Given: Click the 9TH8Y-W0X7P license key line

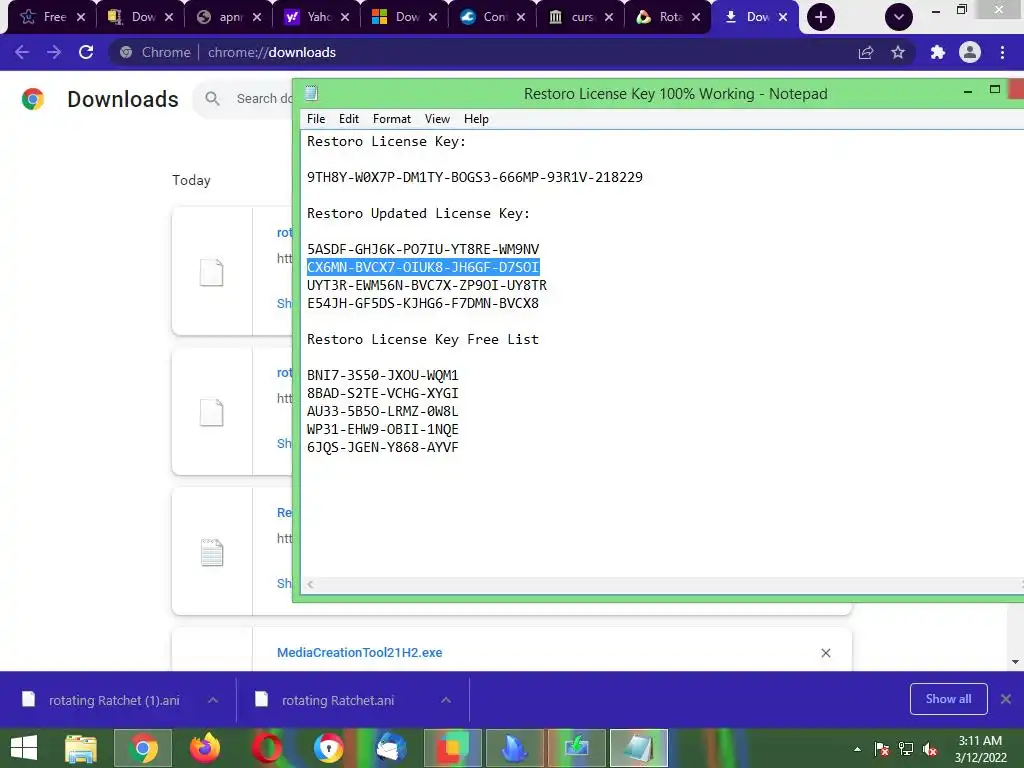Looking at the screenshot, I should point(475,177).
